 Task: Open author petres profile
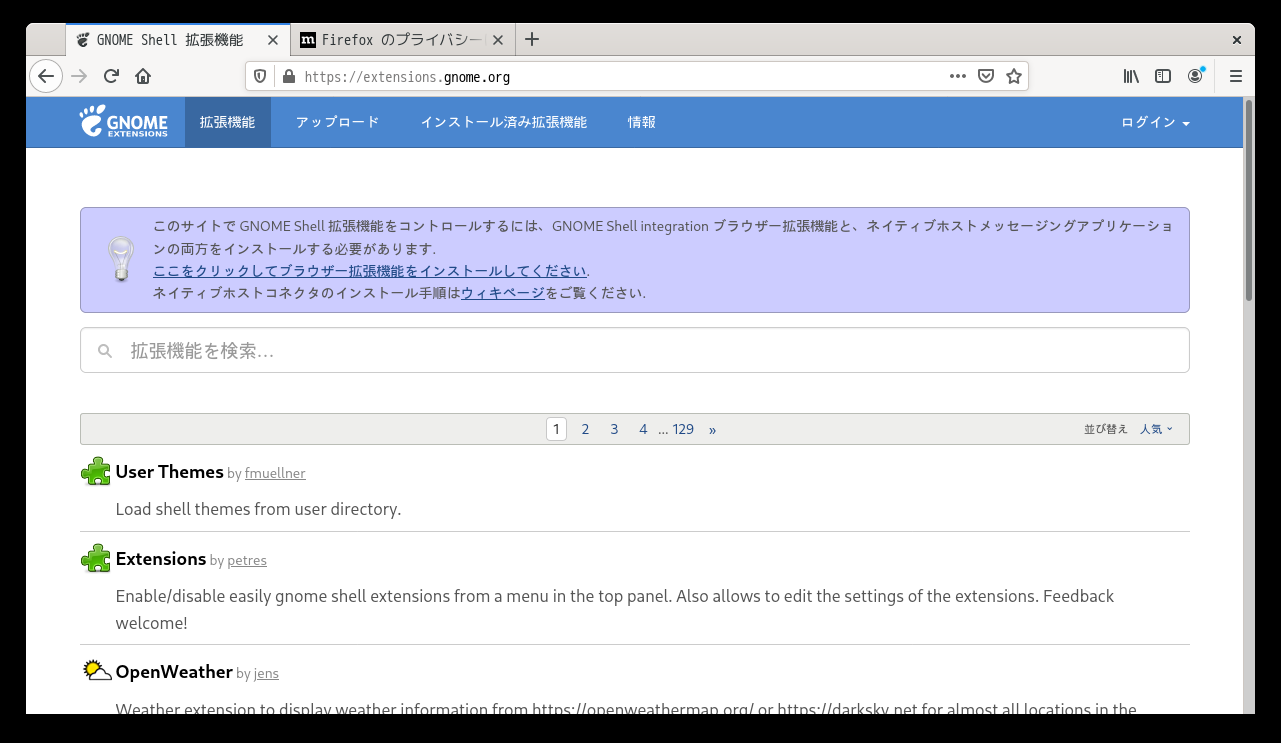pos(247,560)
